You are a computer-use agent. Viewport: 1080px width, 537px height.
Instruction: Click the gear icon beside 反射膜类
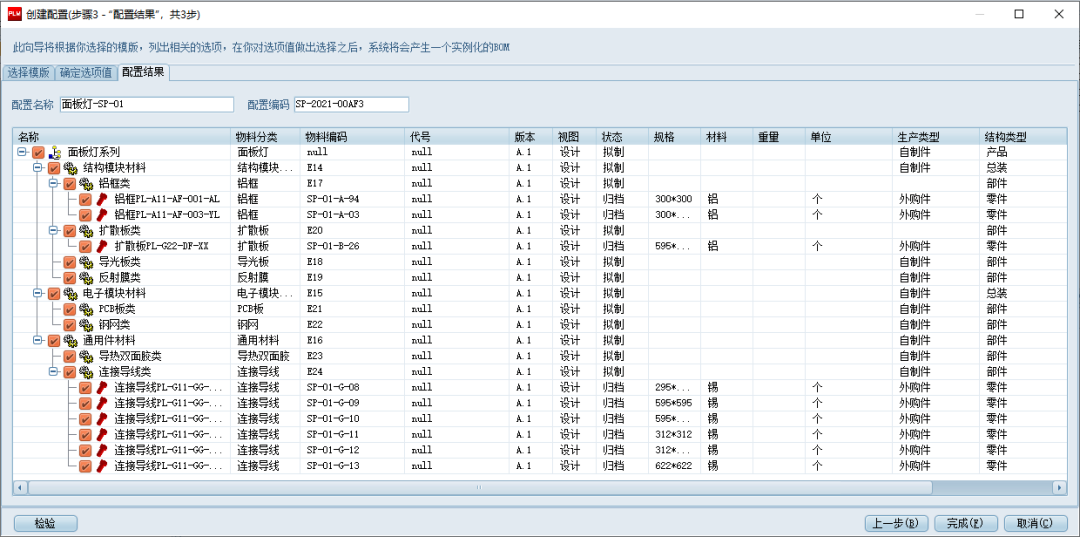[87, 278]
